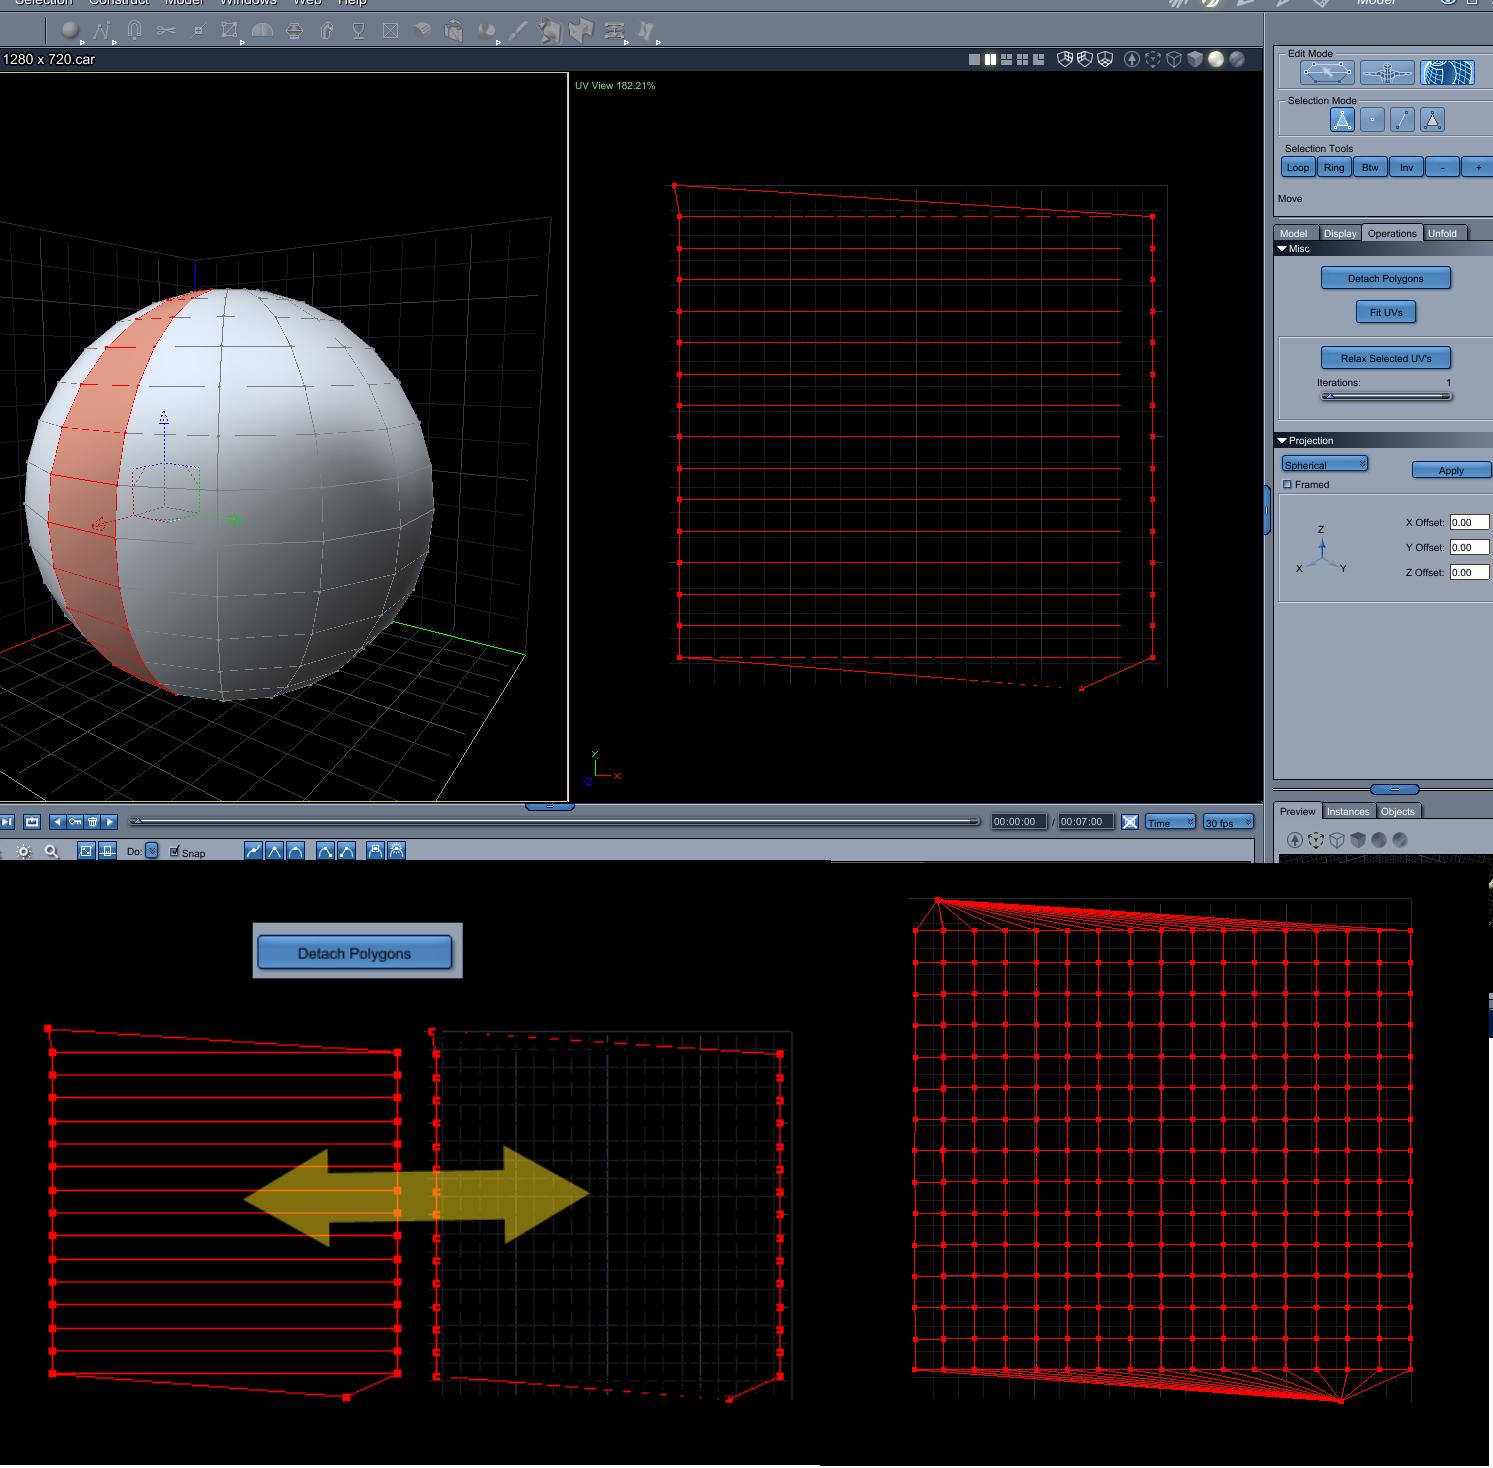
Task: Select the half-dome tool icon
Action: pos(262,31)
